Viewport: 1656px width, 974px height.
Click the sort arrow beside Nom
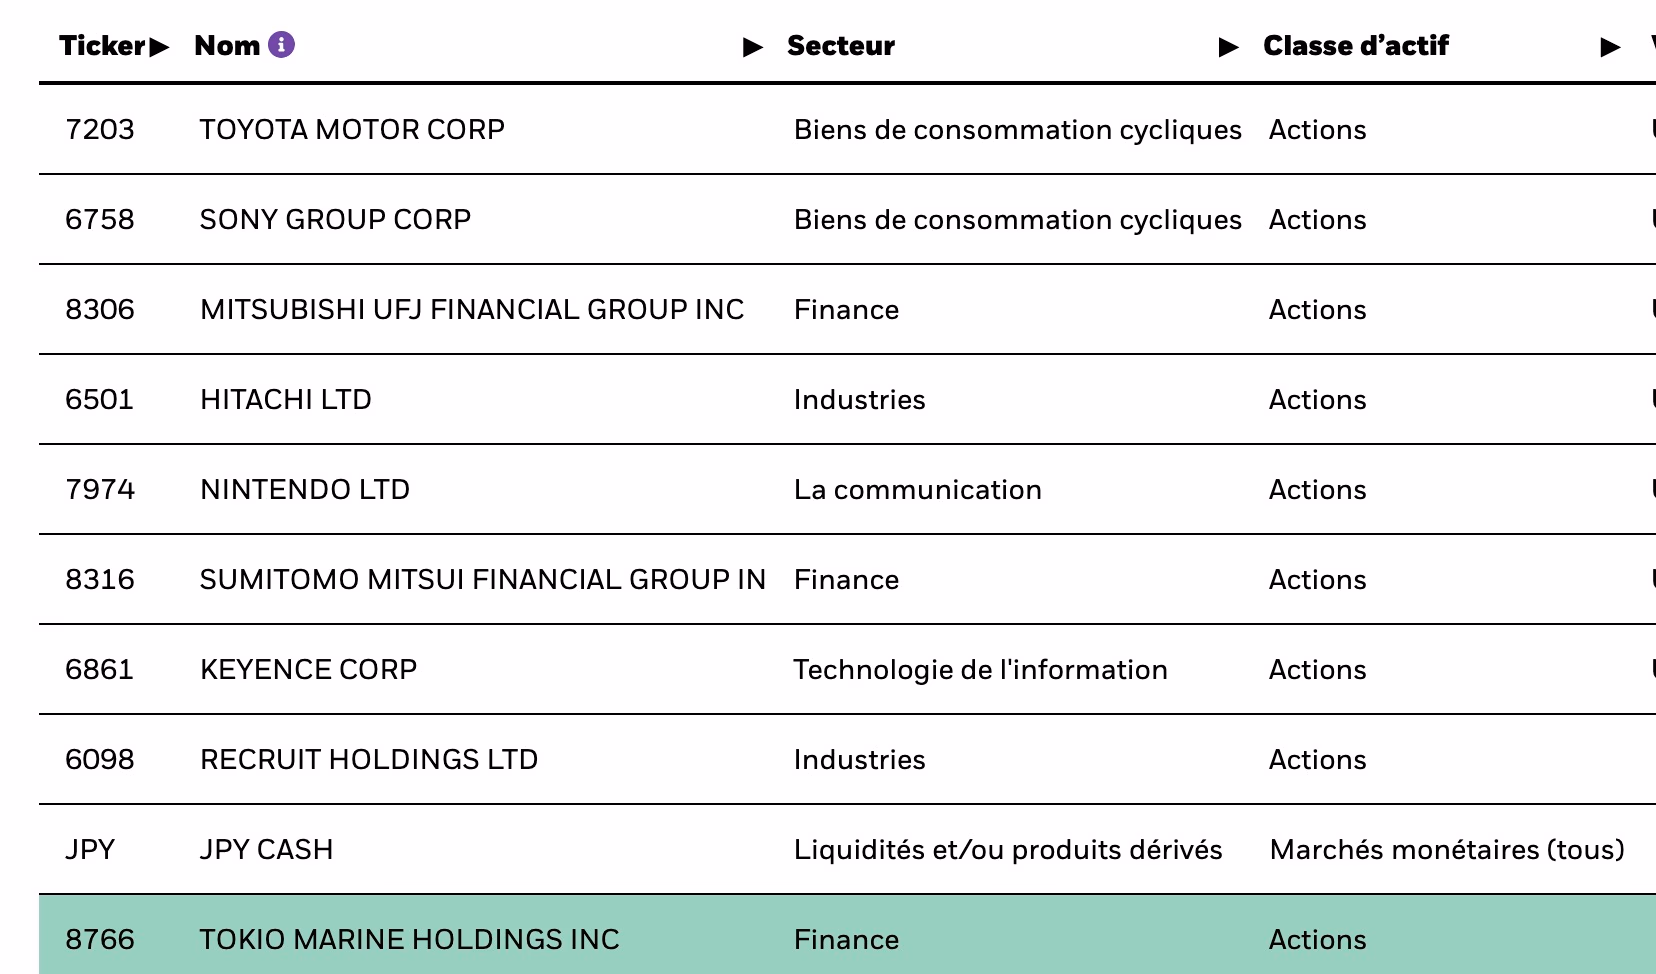tap(750, 46)
